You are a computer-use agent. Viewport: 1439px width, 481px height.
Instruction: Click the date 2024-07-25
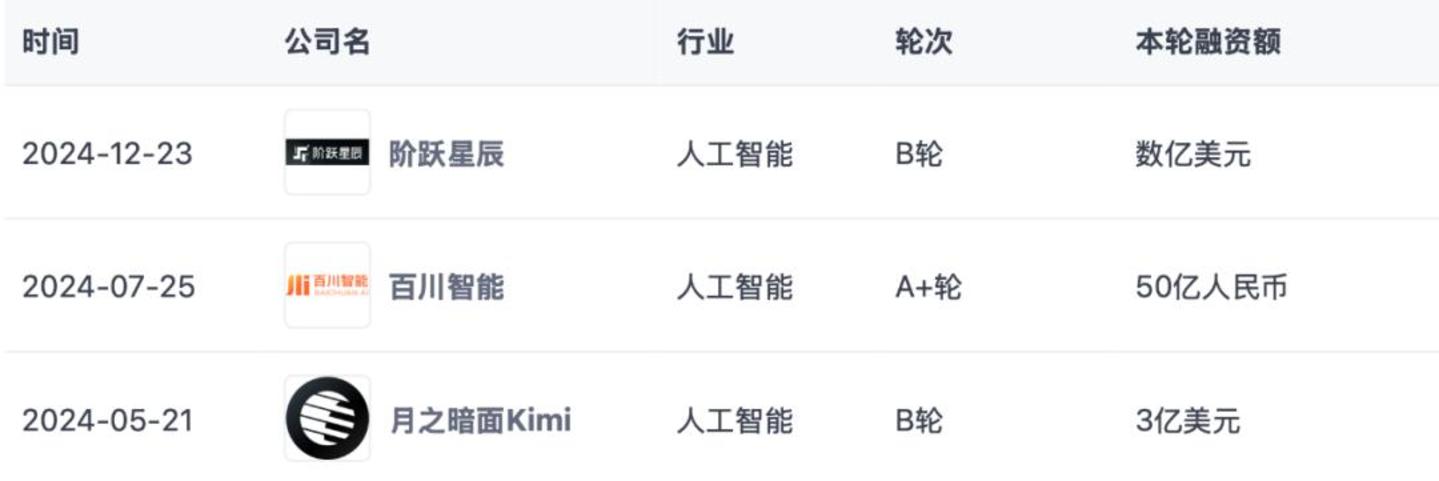tap(108, 287)
